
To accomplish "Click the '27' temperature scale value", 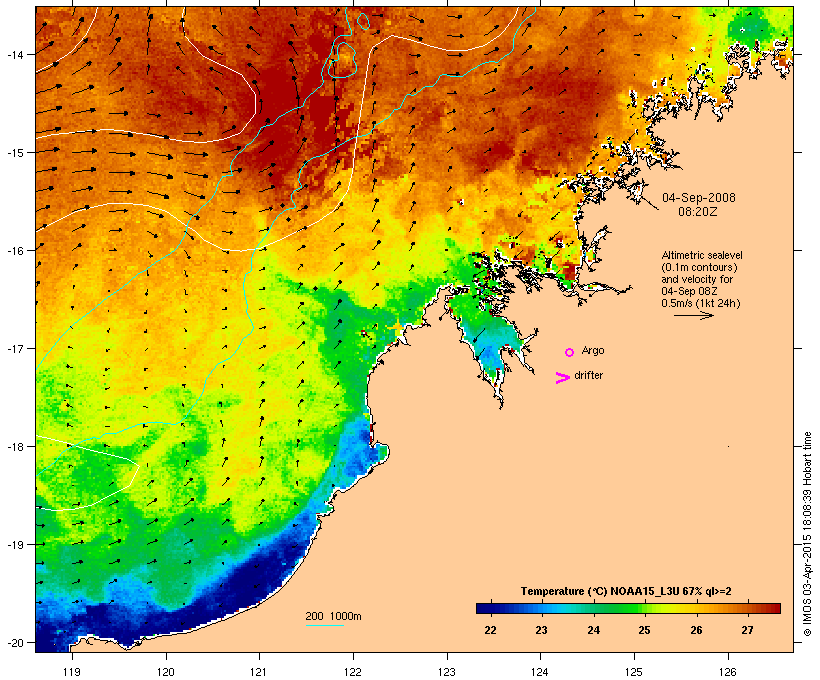I will 747,630.
